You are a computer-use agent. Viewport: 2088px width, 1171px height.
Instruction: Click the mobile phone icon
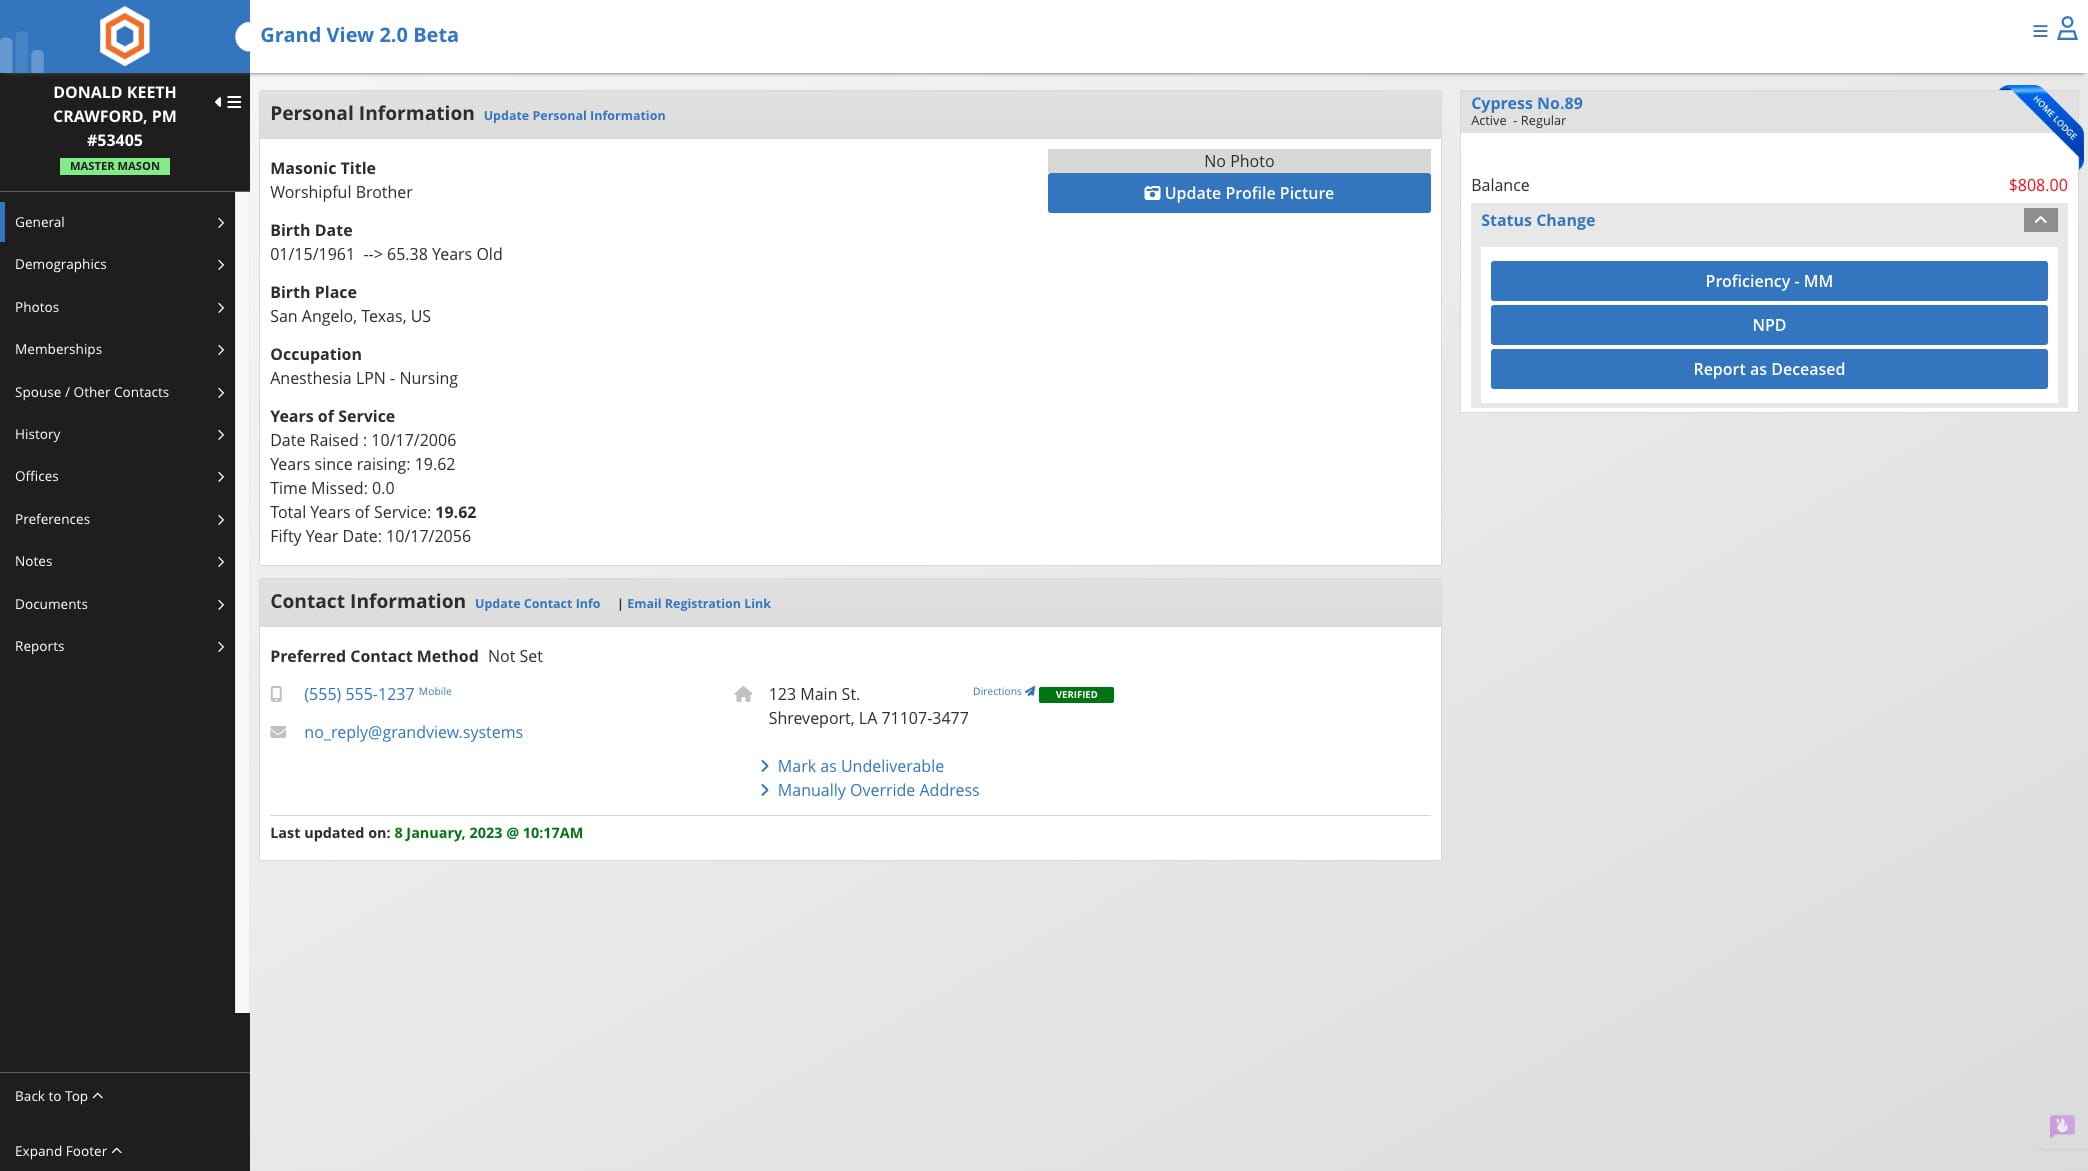pyautogui.click(x=276, y=694)
